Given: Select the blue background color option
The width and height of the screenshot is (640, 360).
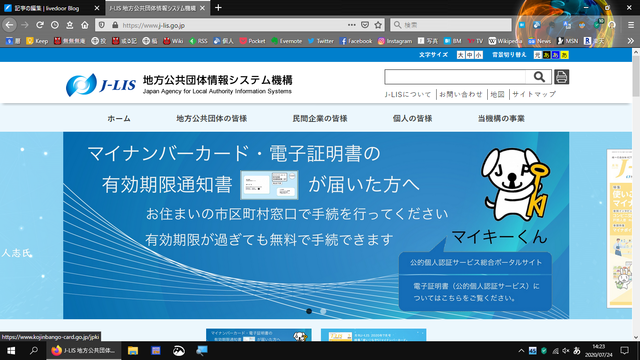Looking at the screenshot, I should (x=556, y=55).
